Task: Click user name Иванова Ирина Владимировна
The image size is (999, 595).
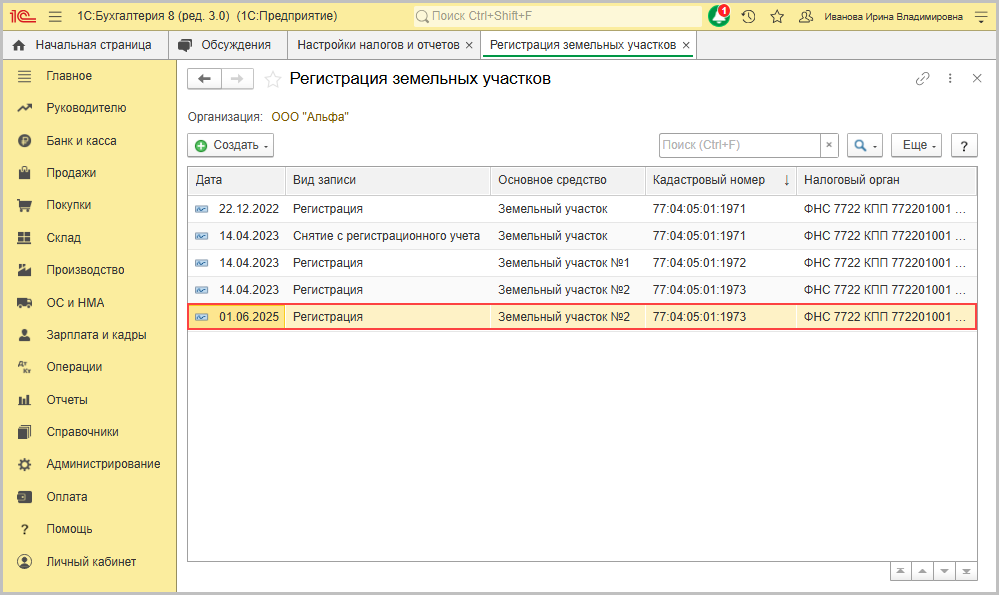Action: (893, 17)
